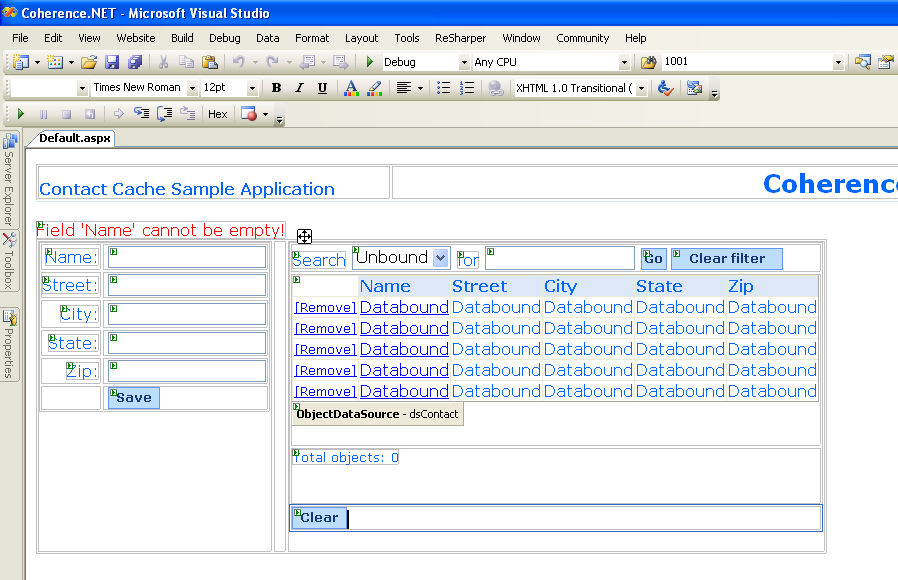Click the Paste clipboard icon

click(210, 62)
